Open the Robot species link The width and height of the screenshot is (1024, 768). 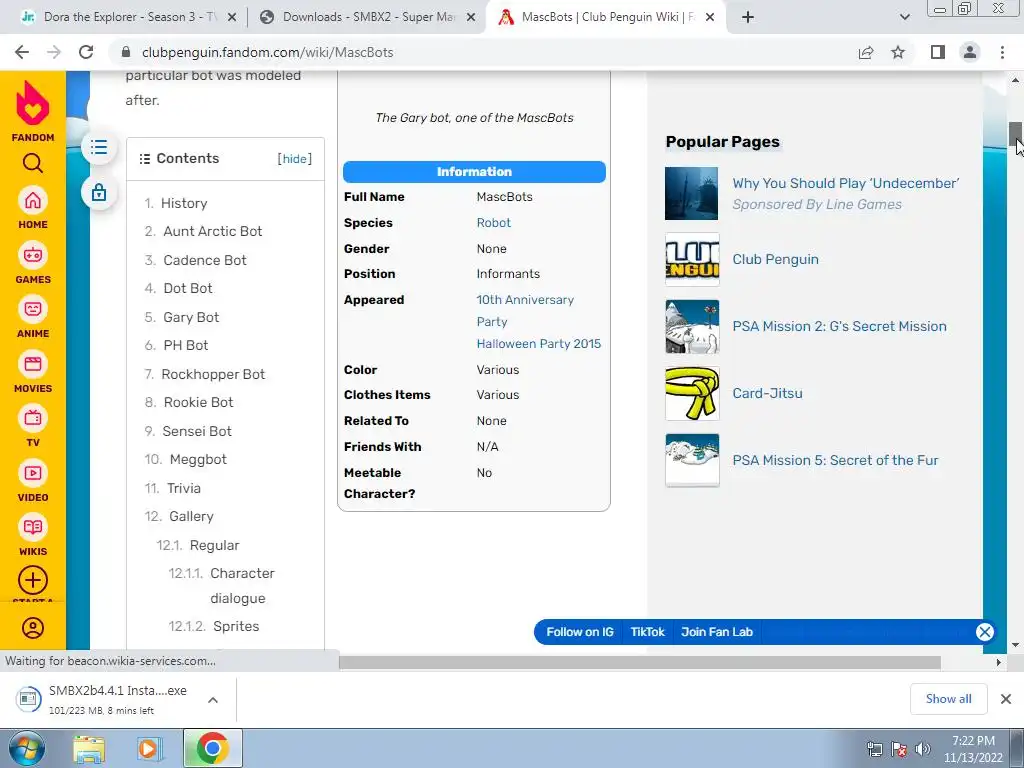(x=494, y=223)
